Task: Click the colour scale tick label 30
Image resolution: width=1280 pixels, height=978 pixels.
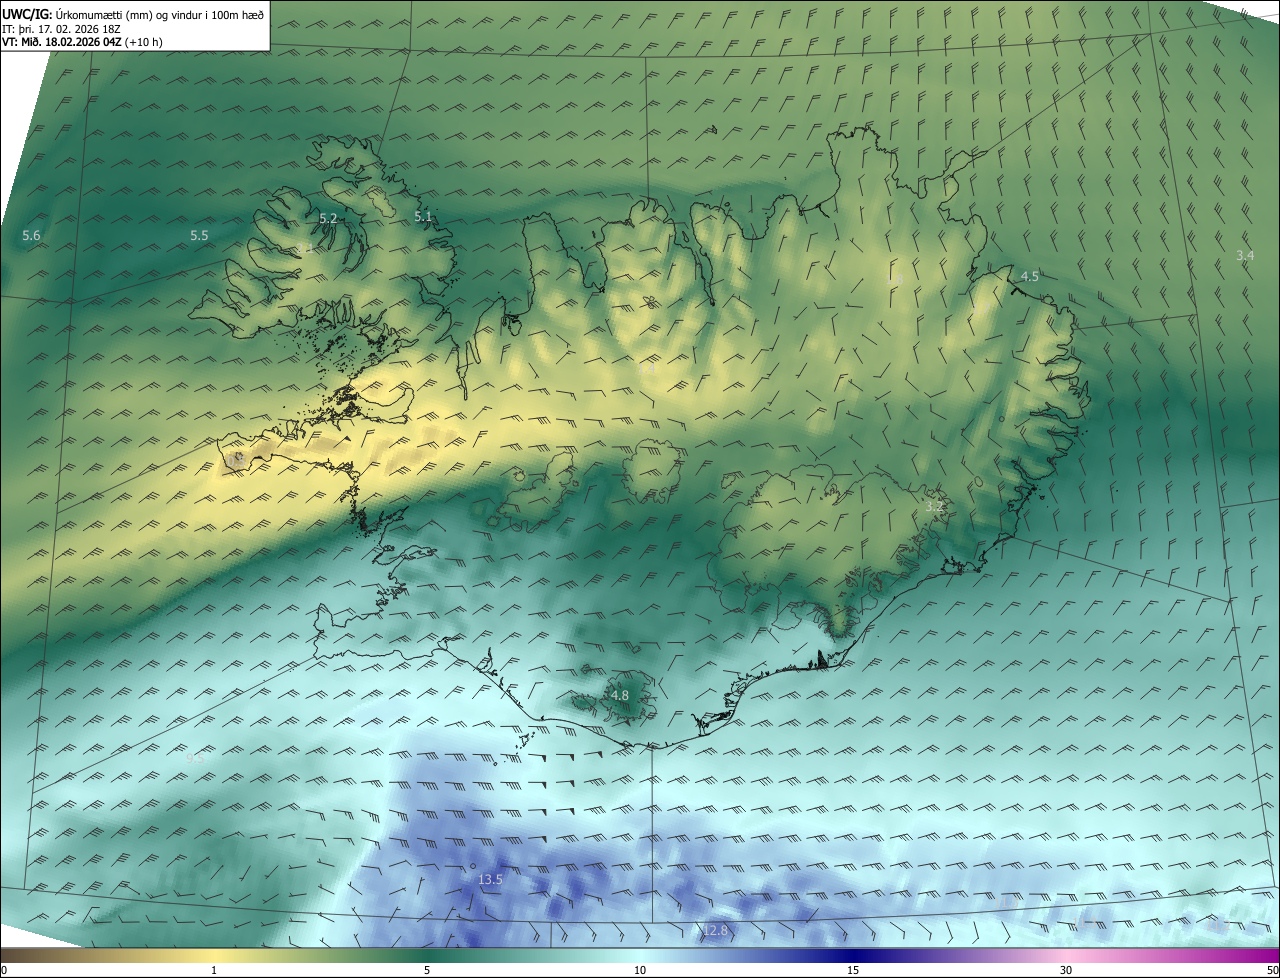Action: pyautogui.click(x=1066, y=970)
